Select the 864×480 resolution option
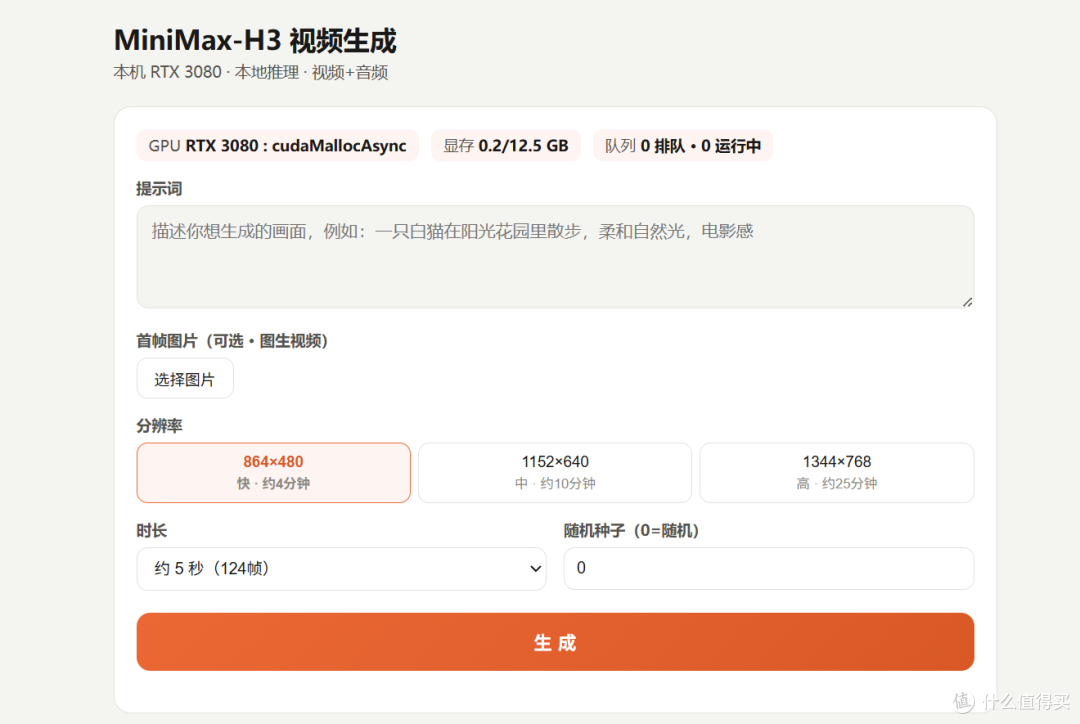Image resolution: width=1080 pixels, height=724 pixels. (x=273, y=473)
